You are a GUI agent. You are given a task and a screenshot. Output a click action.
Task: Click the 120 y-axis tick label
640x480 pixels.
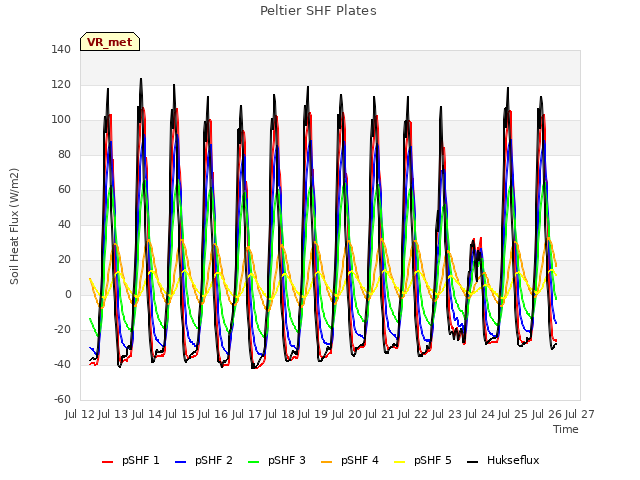click(61, 84)
